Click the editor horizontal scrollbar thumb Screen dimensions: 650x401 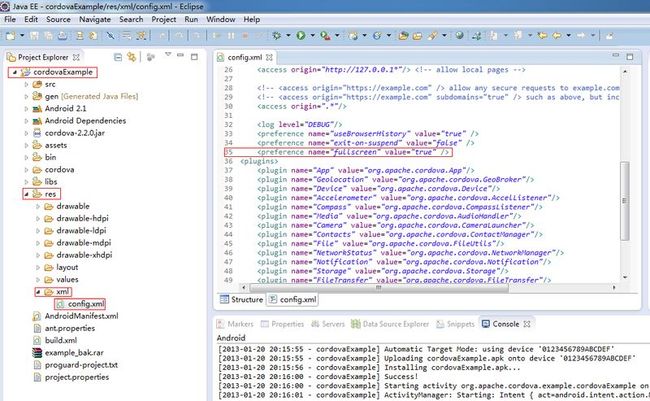(379, 287)
